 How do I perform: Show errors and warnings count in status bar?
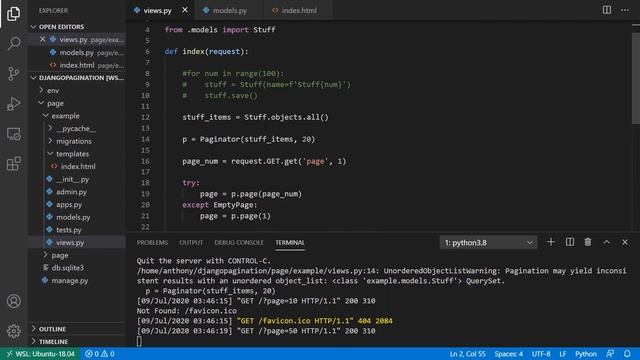tap(100, 354)
